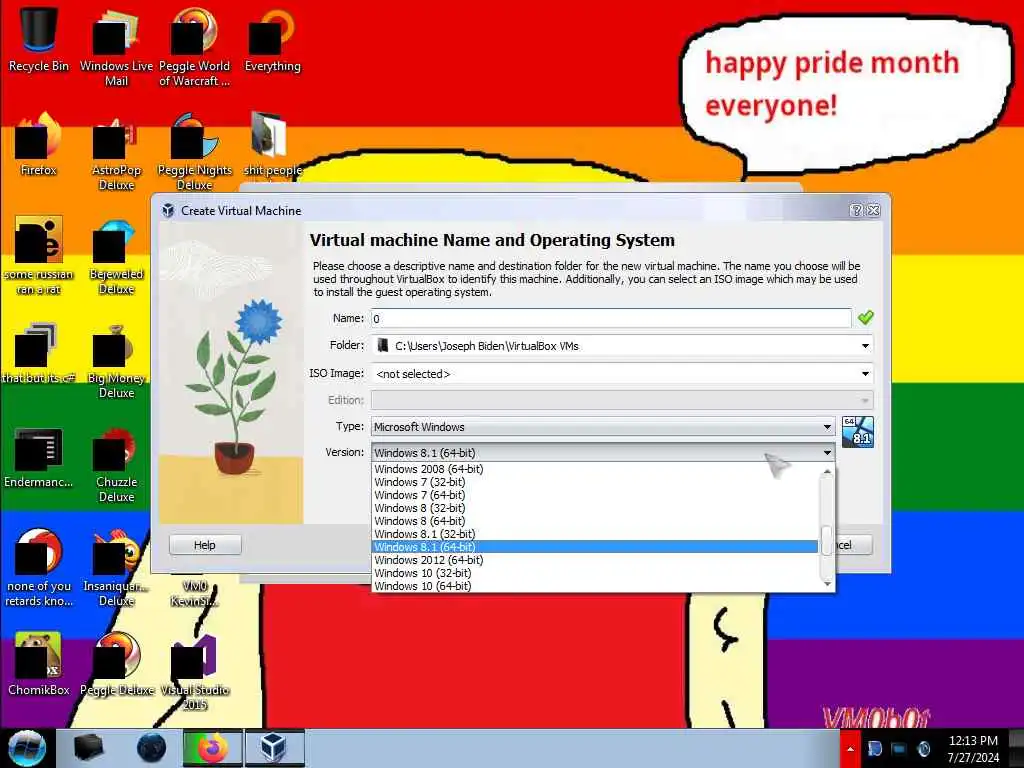The height and width of the screenshot is (768, 1024).
Task: Choose Windows 7 (64-bit) version
Action: pos(595,495)
